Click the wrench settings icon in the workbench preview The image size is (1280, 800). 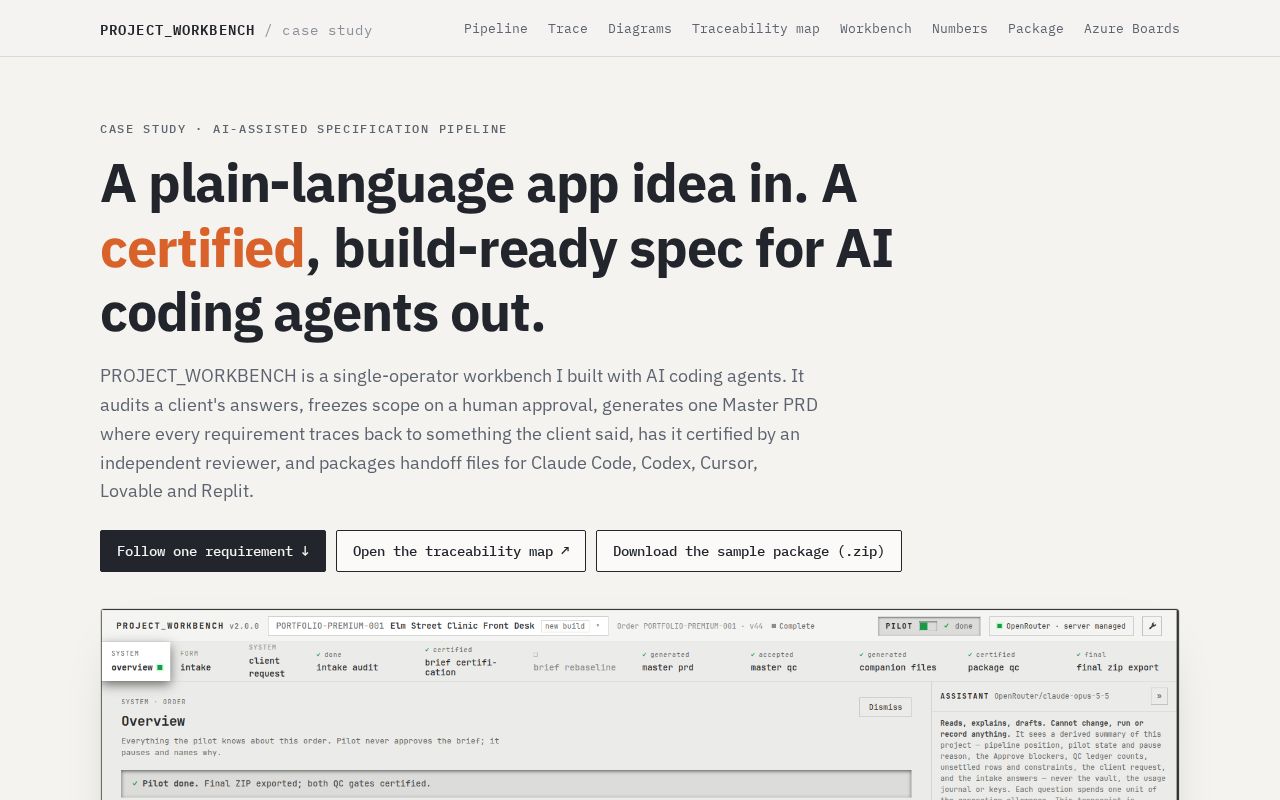[x=1152, y=626]
